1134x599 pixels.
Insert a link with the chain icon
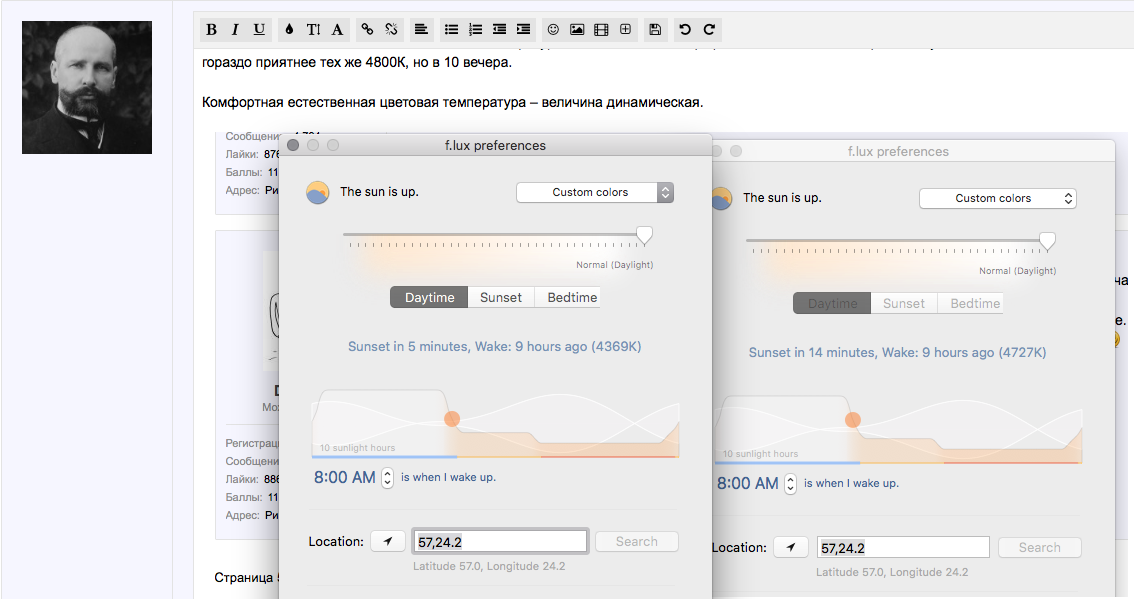(x=367, y=30)
